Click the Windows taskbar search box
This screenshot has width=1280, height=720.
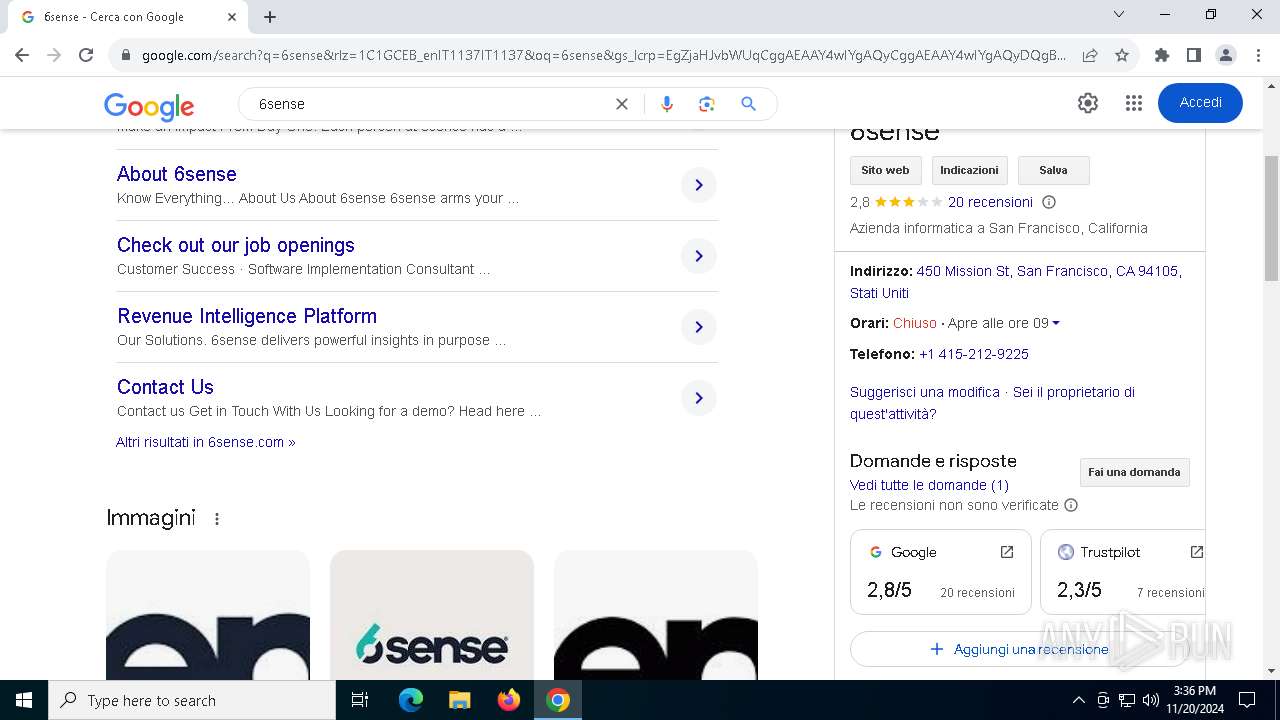(192, 700)
